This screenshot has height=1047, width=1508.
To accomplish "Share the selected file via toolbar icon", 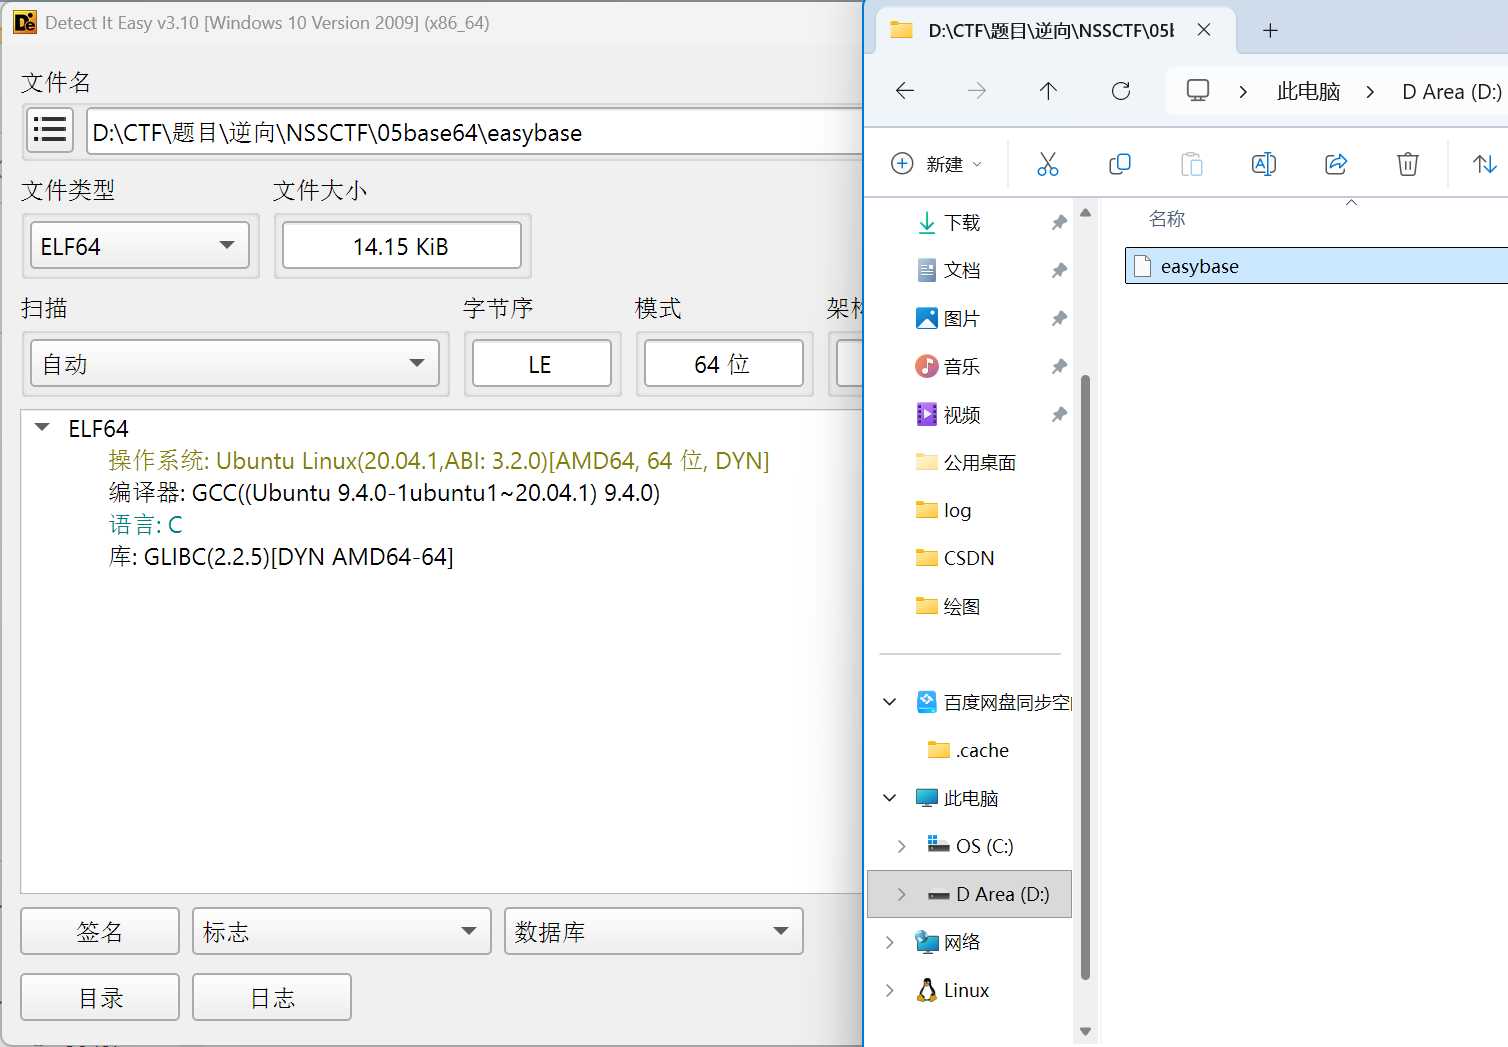I will point(1336,164).
